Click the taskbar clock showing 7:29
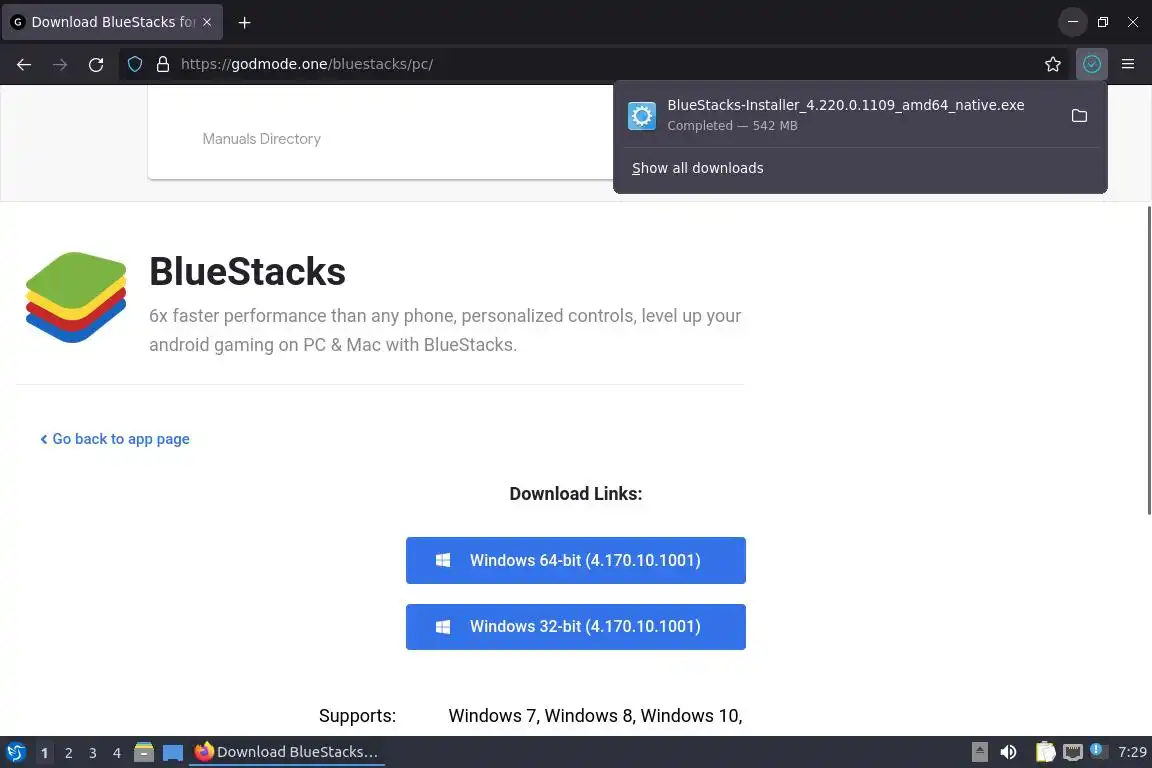 coord(1132,752)
